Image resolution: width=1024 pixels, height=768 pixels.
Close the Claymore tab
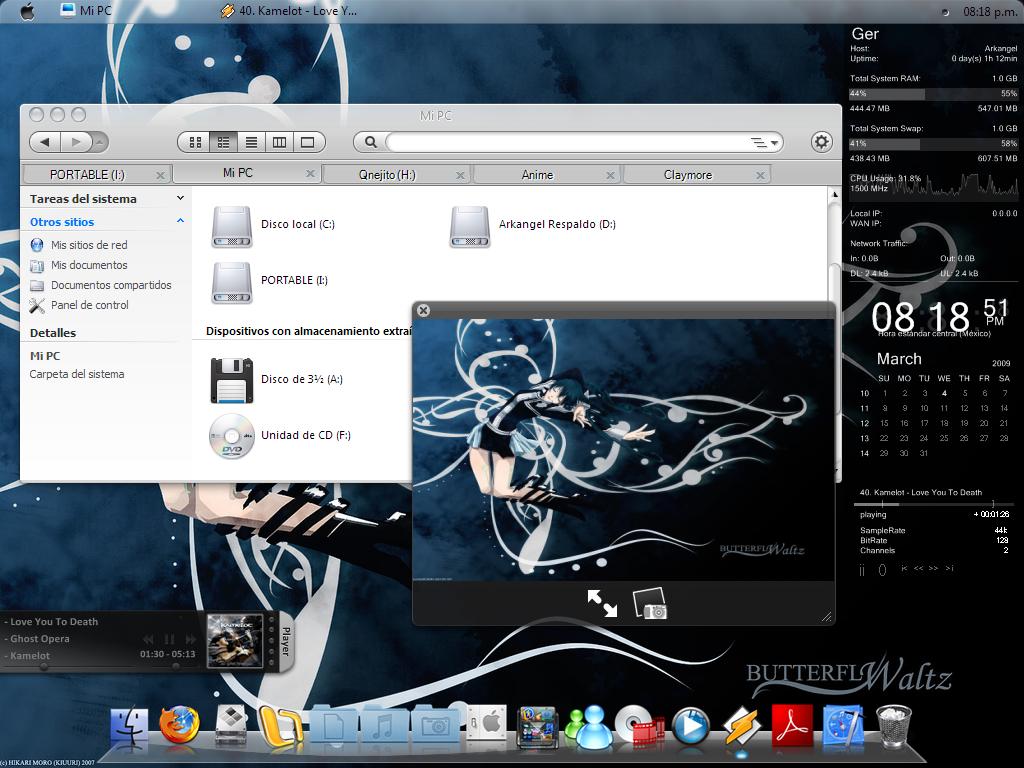760,176
